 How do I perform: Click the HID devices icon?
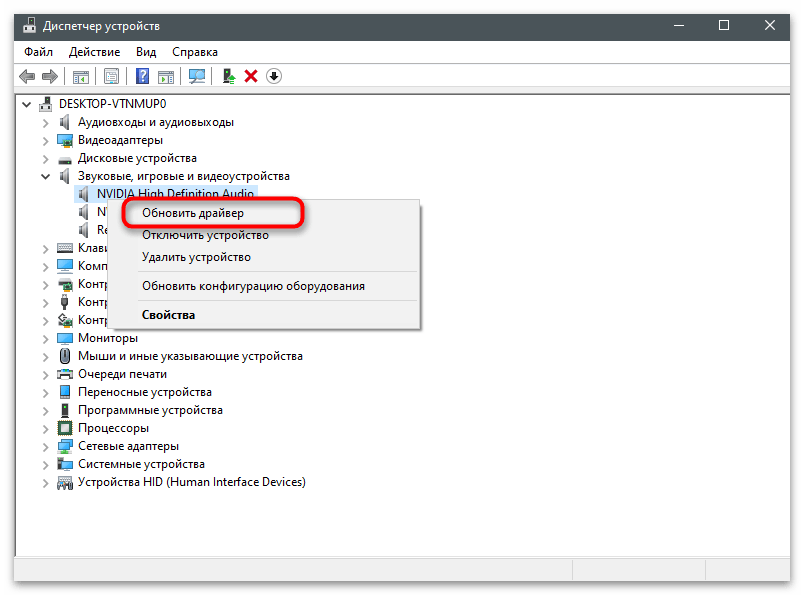(65, 483)
